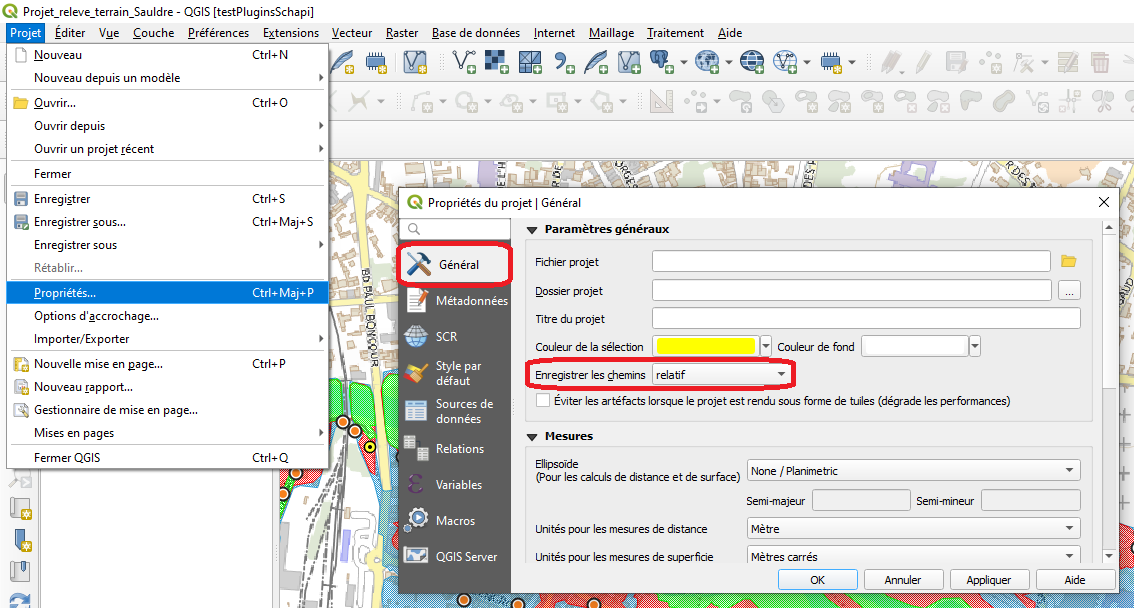Image resolution: width=1134 pixels, height=608 pixels.
Task: Click the ... browse button for Dossier projet
Action: [1069, 291]
